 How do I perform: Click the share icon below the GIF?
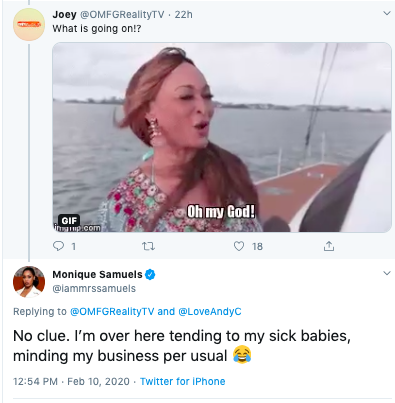329,246
